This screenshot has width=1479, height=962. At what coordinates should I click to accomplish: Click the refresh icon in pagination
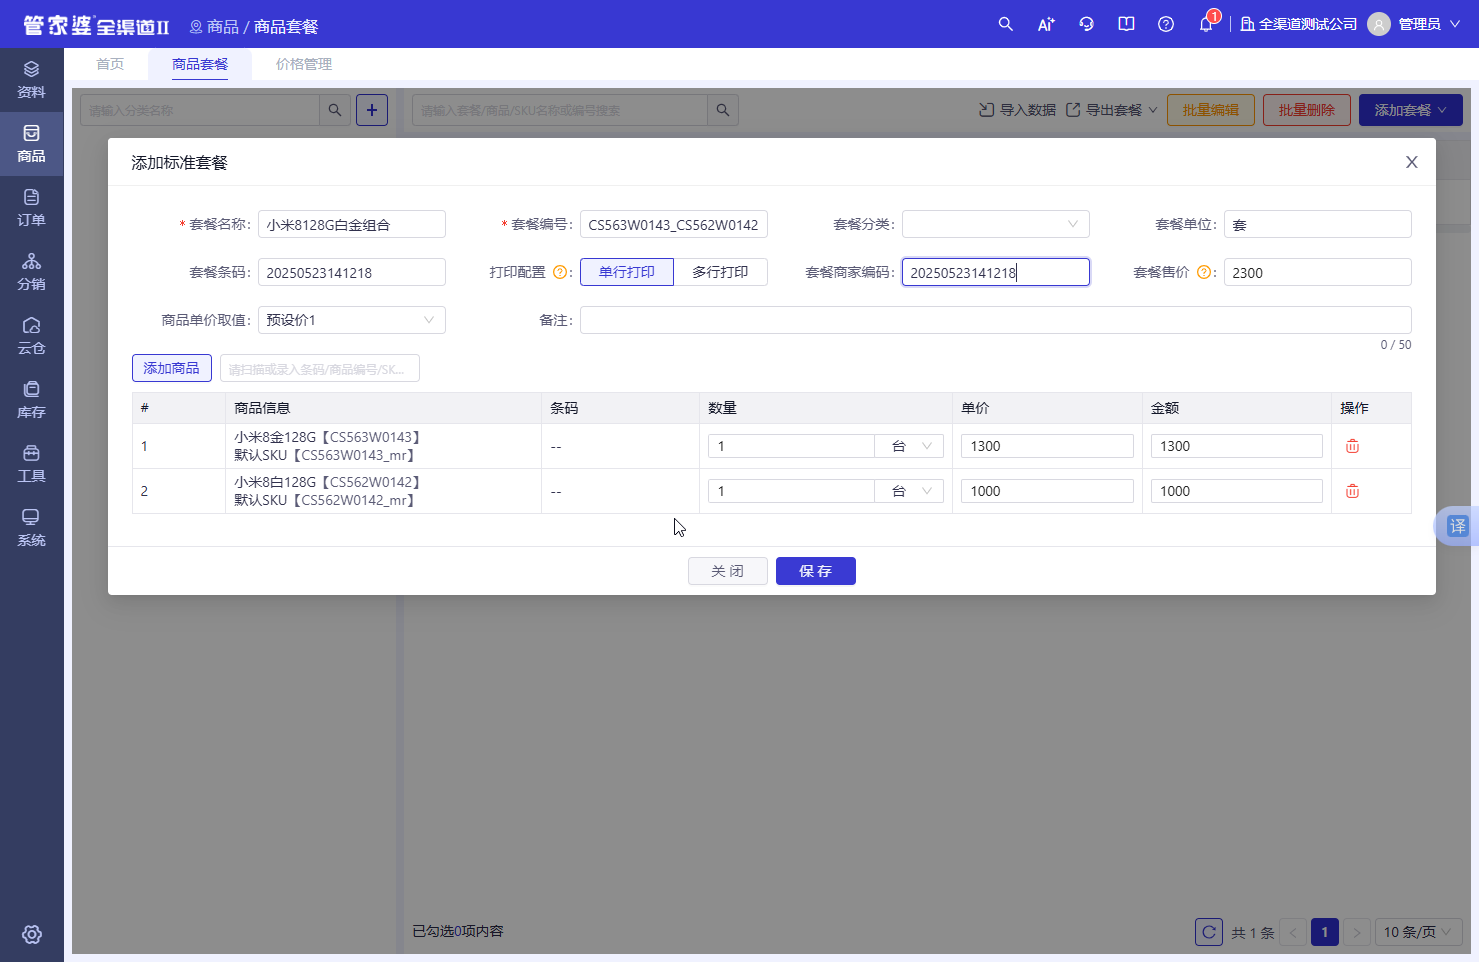point(1209,932)
